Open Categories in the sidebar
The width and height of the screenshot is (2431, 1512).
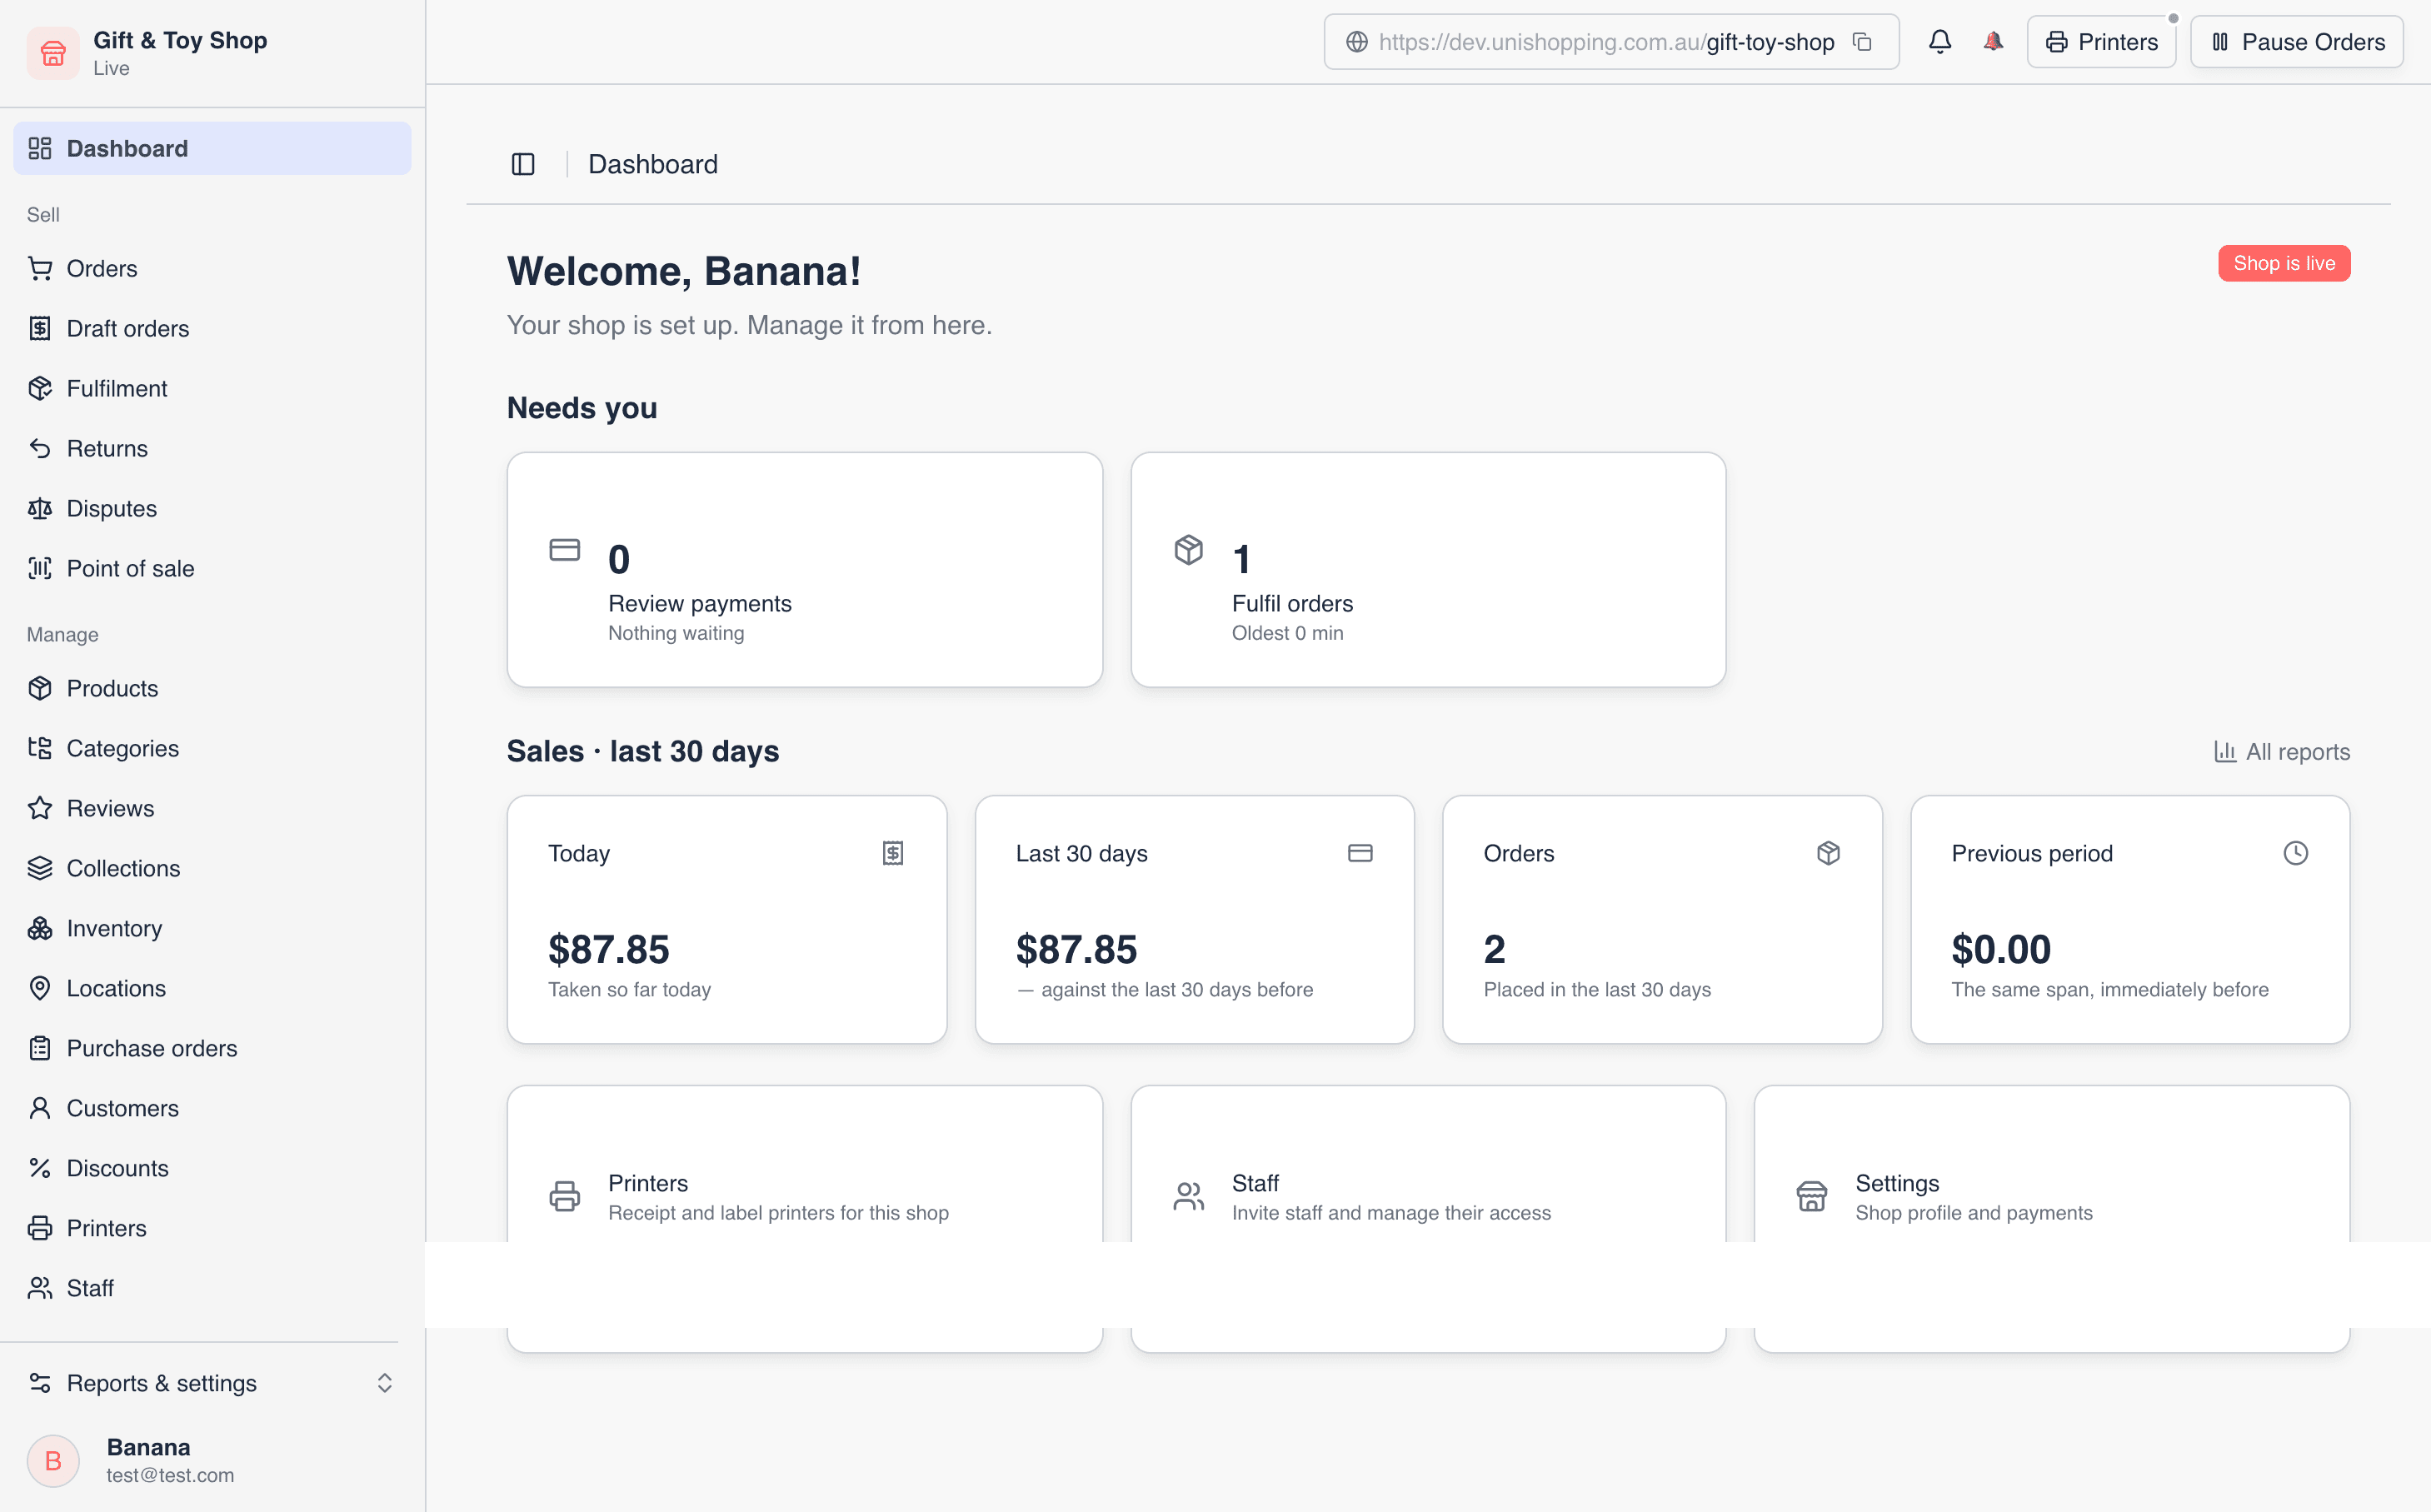(x=212, y=748)
